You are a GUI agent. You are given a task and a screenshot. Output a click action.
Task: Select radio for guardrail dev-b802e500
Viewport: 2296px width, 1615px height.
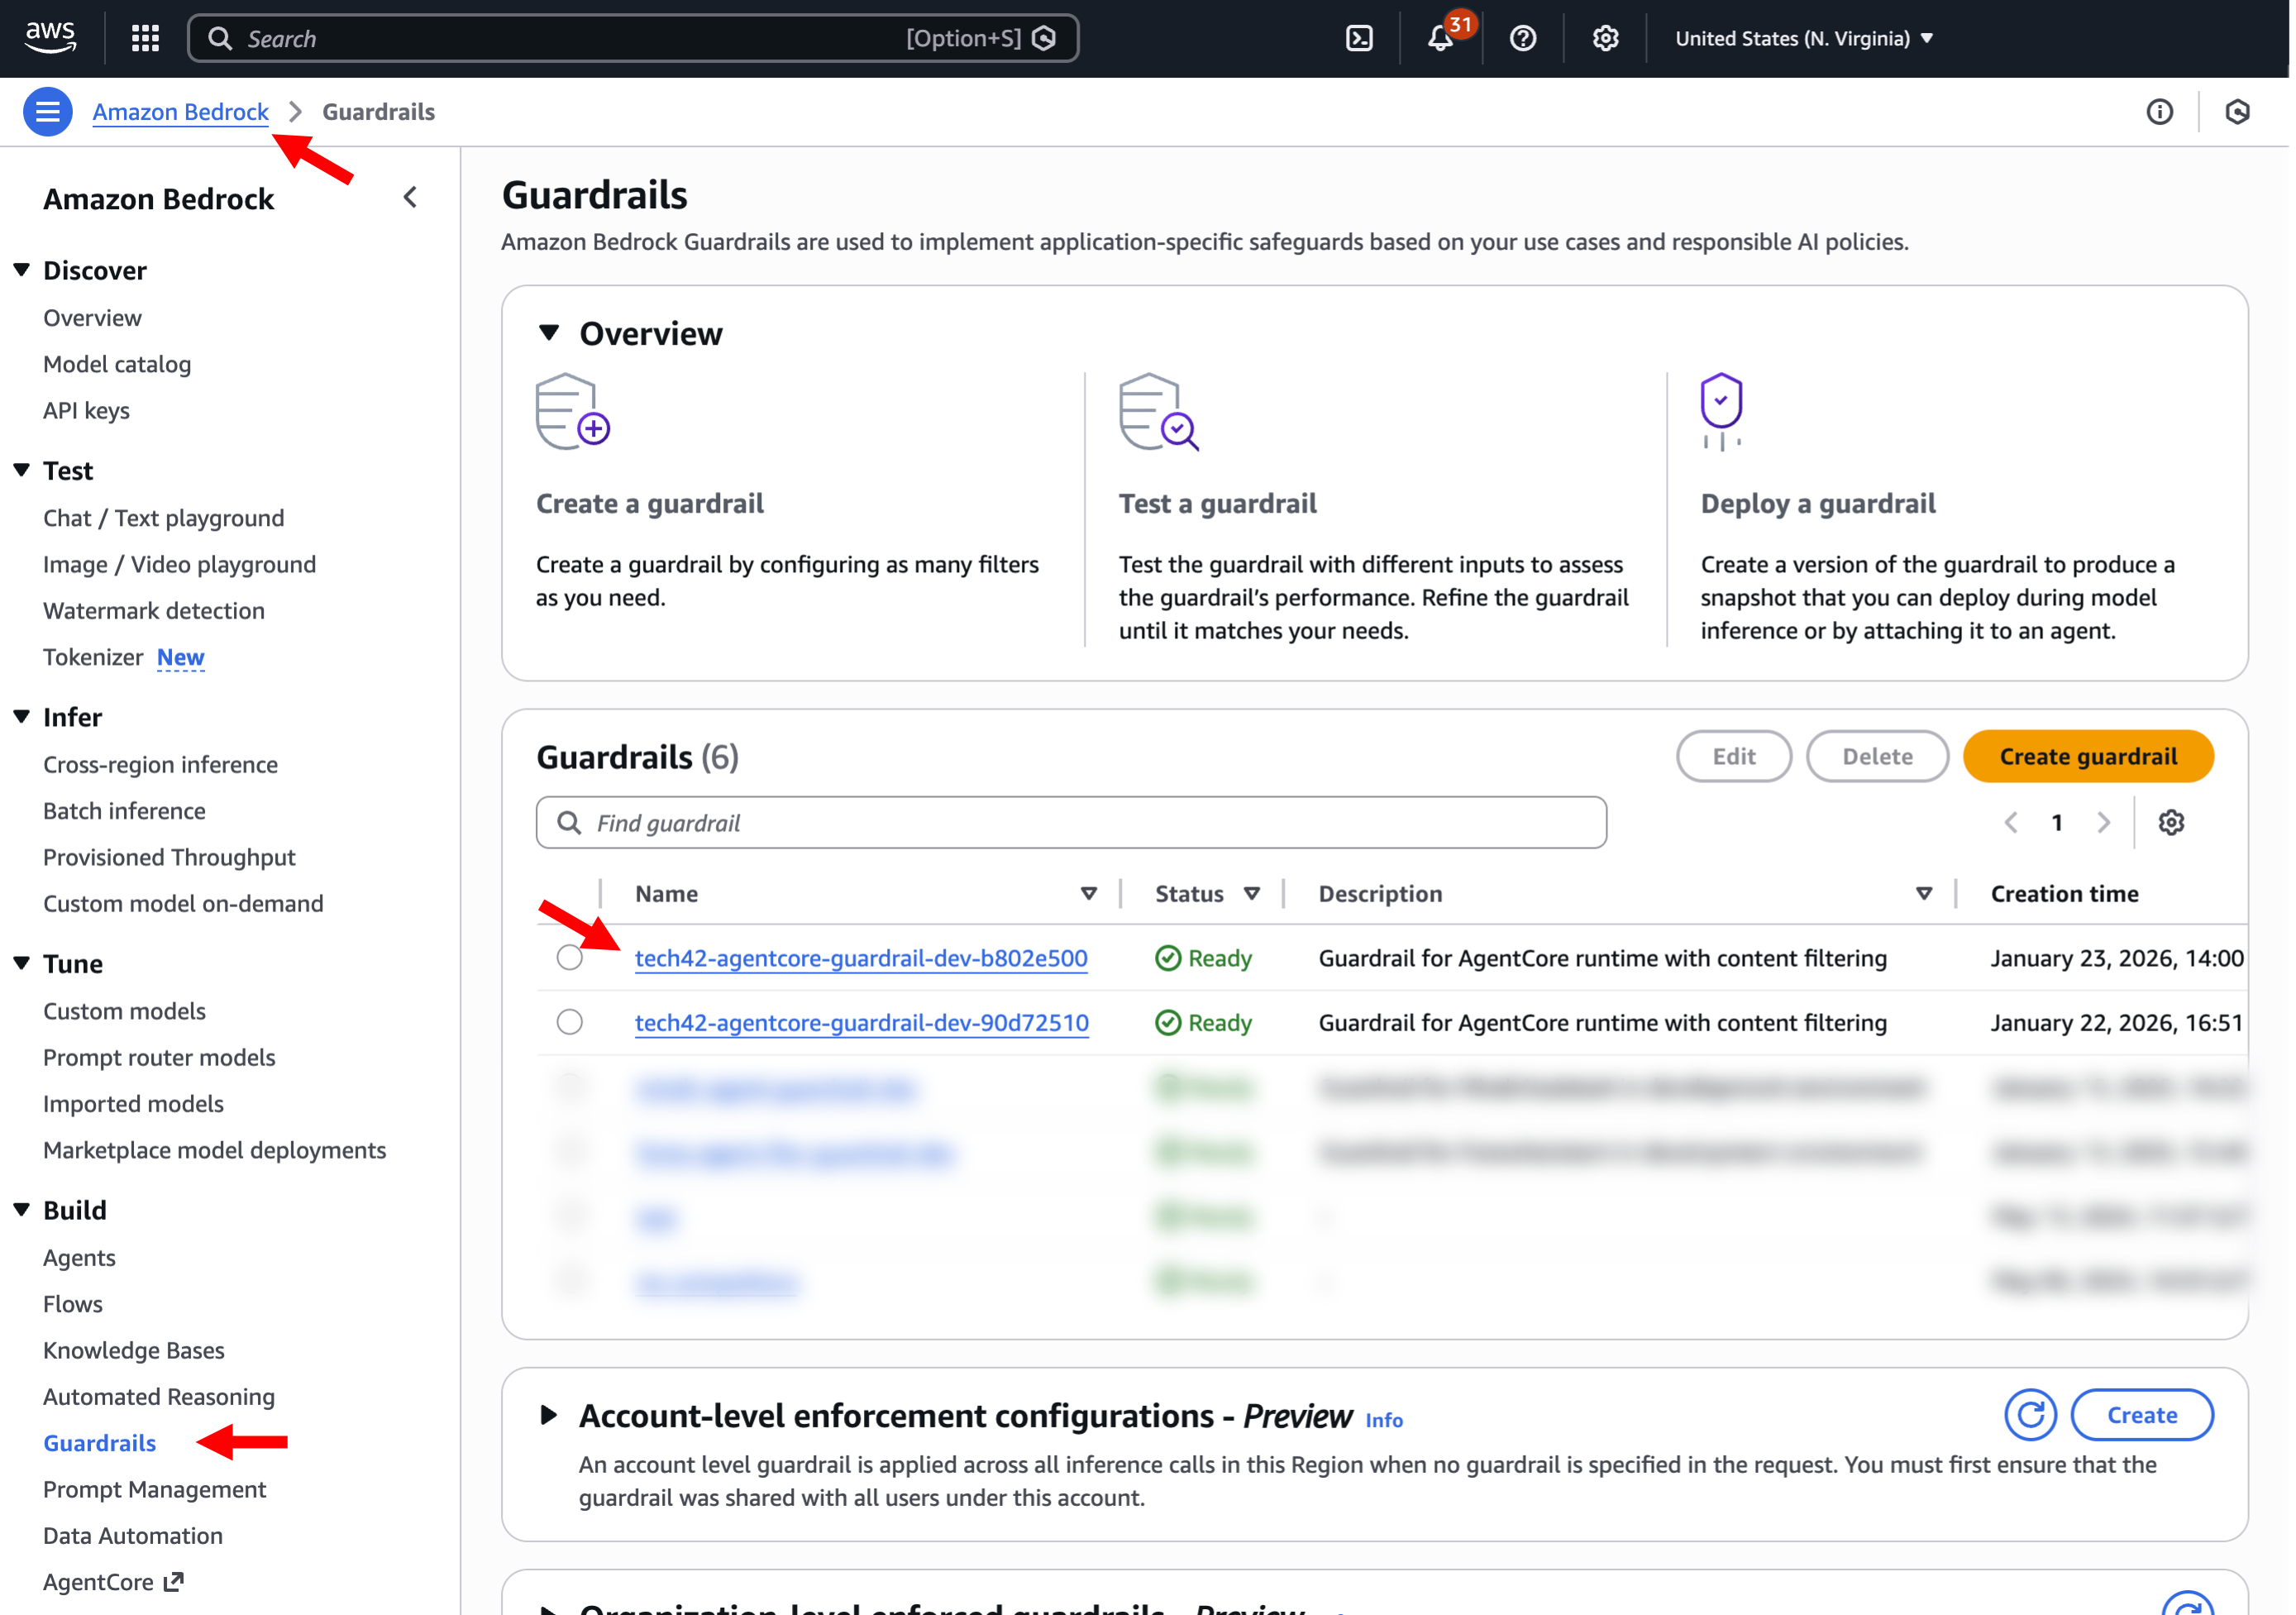570,958
